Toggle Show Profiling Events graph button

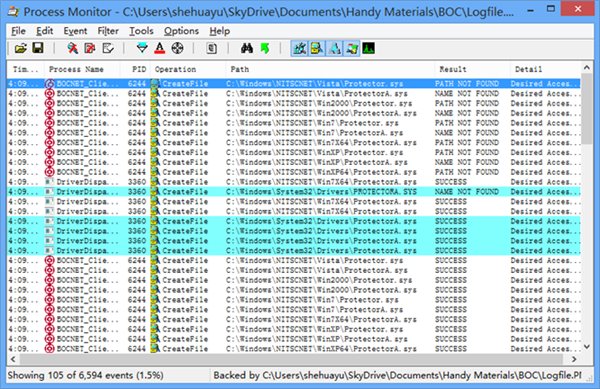368,49
